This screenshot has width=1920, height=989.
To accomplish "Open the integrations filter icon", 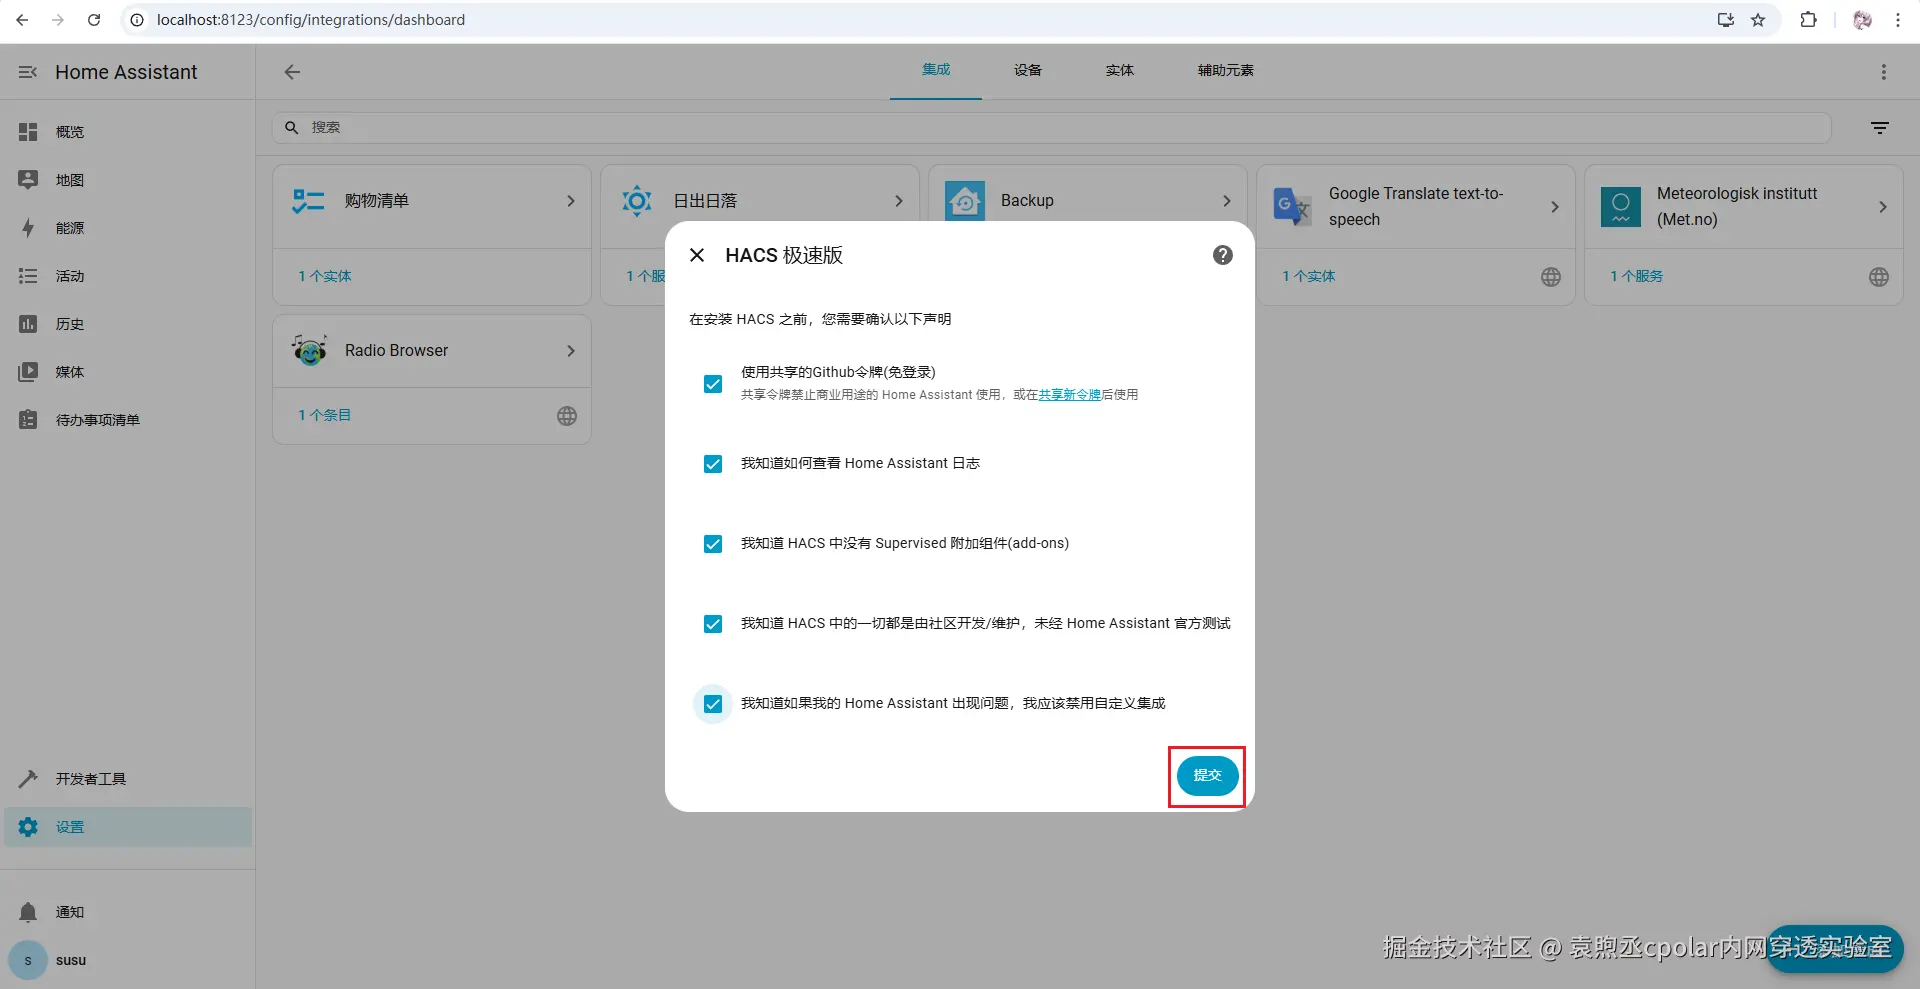I will point(1880,128).
